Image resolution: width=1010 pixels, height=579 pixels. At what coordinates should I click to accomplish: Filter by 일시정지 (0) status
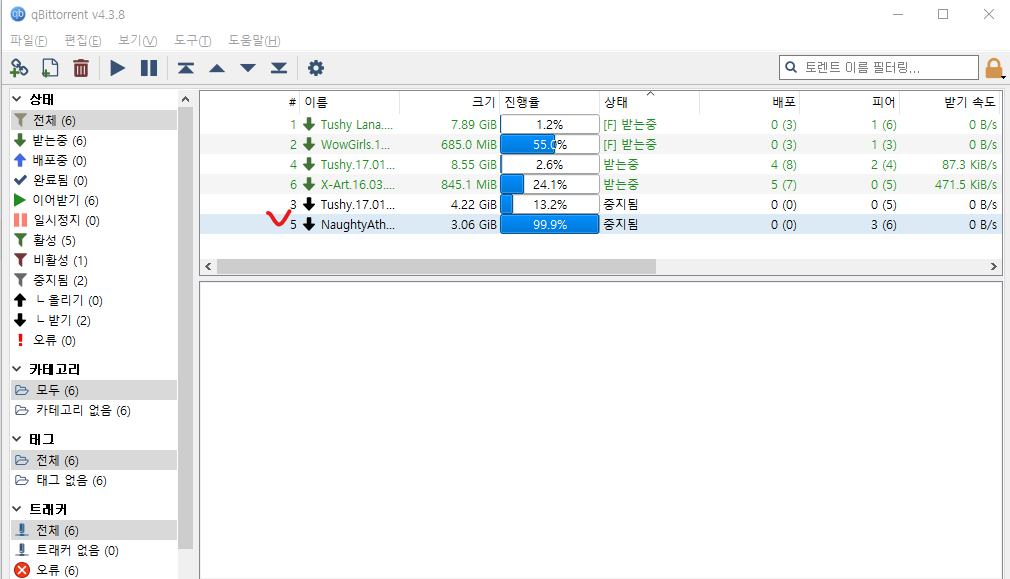[94, 220]
